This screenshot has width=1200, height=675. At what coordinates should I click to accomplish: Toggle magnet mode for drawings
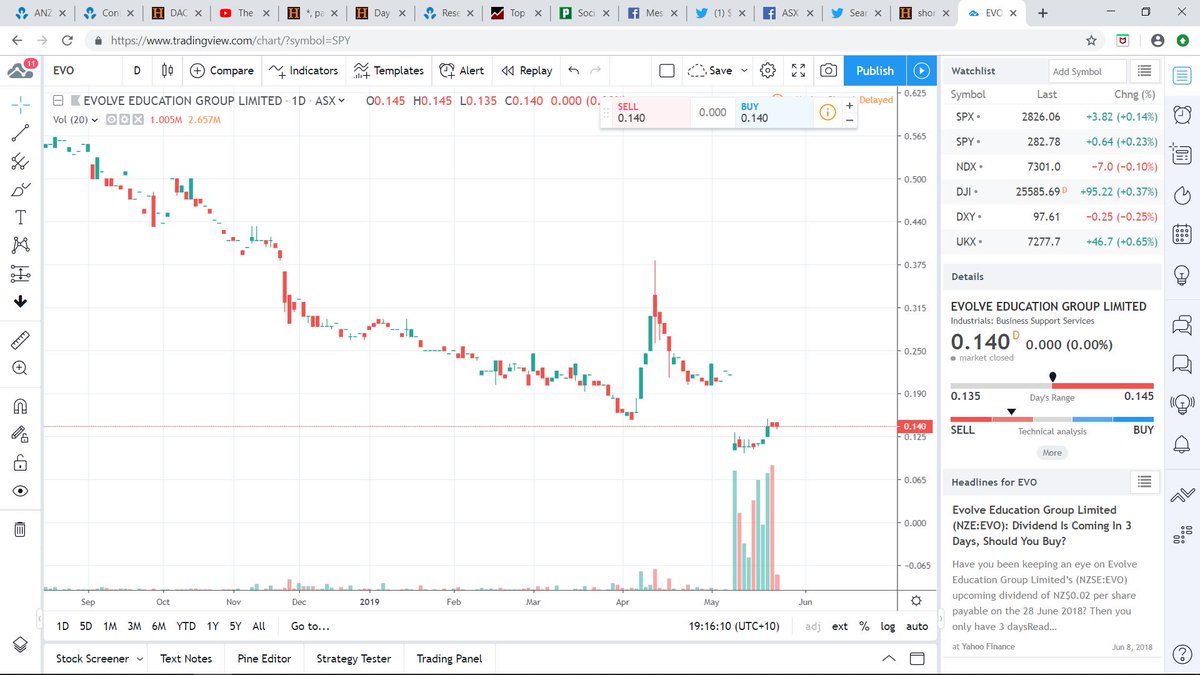coord(20,406)
